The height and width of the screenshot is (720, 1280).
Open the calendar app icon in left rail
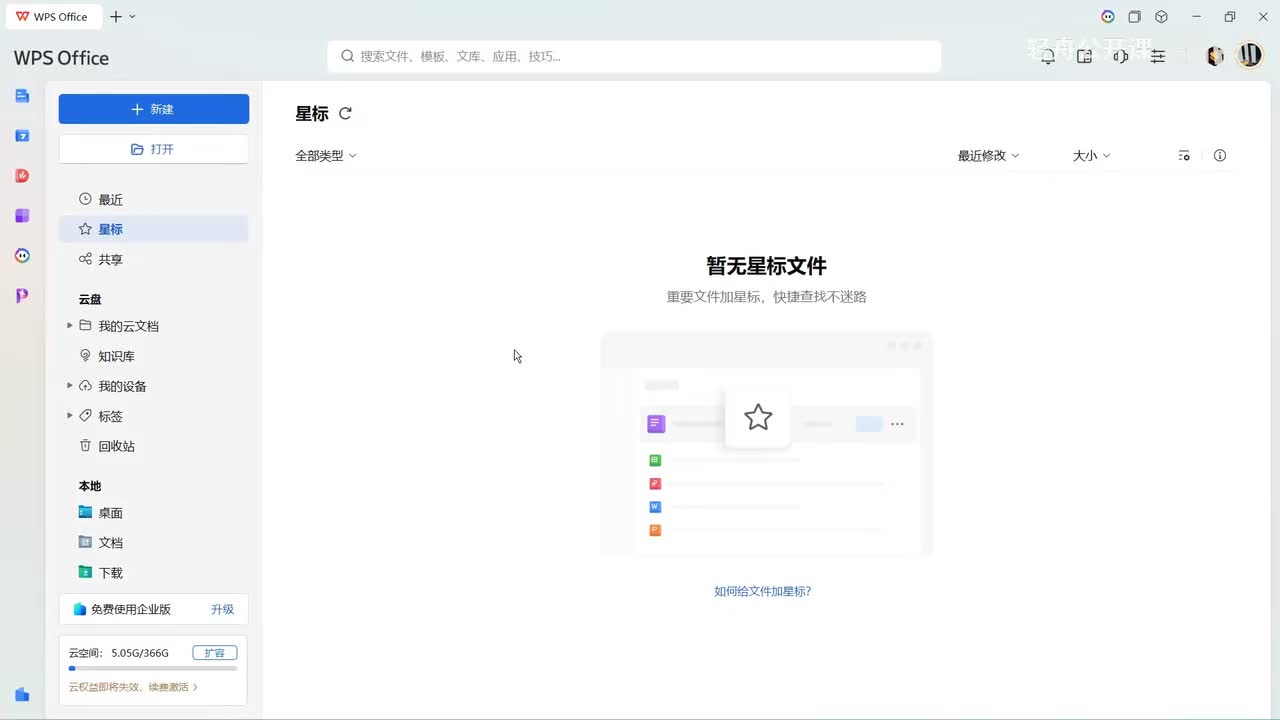[22, 136]
